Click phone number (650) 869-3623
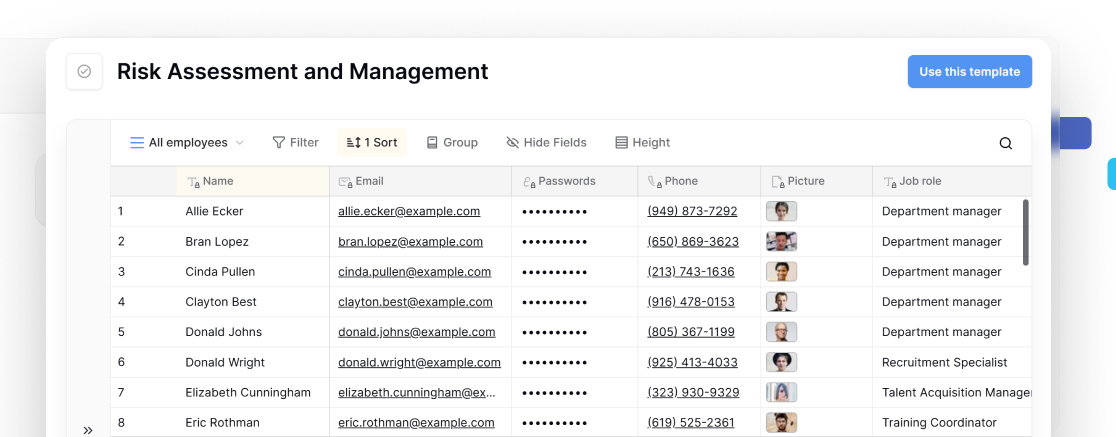Image resolution: width=1116 pixels, height=437 pixels. pyautogui.click(x=693, y=241)
